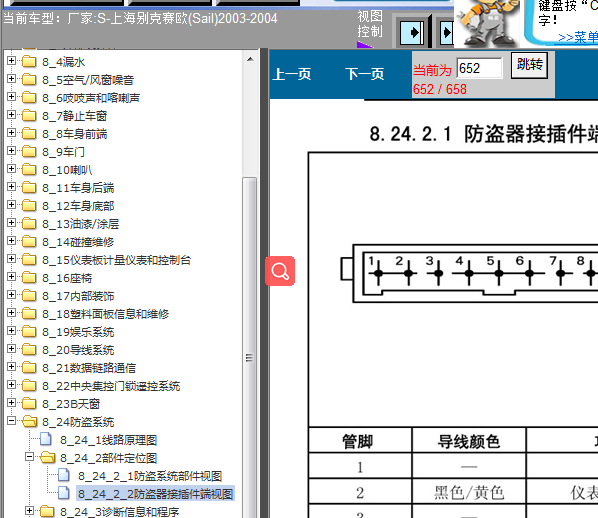
Task: Collapse the 8_24防盗系统 node
Action: coord(11,421)
